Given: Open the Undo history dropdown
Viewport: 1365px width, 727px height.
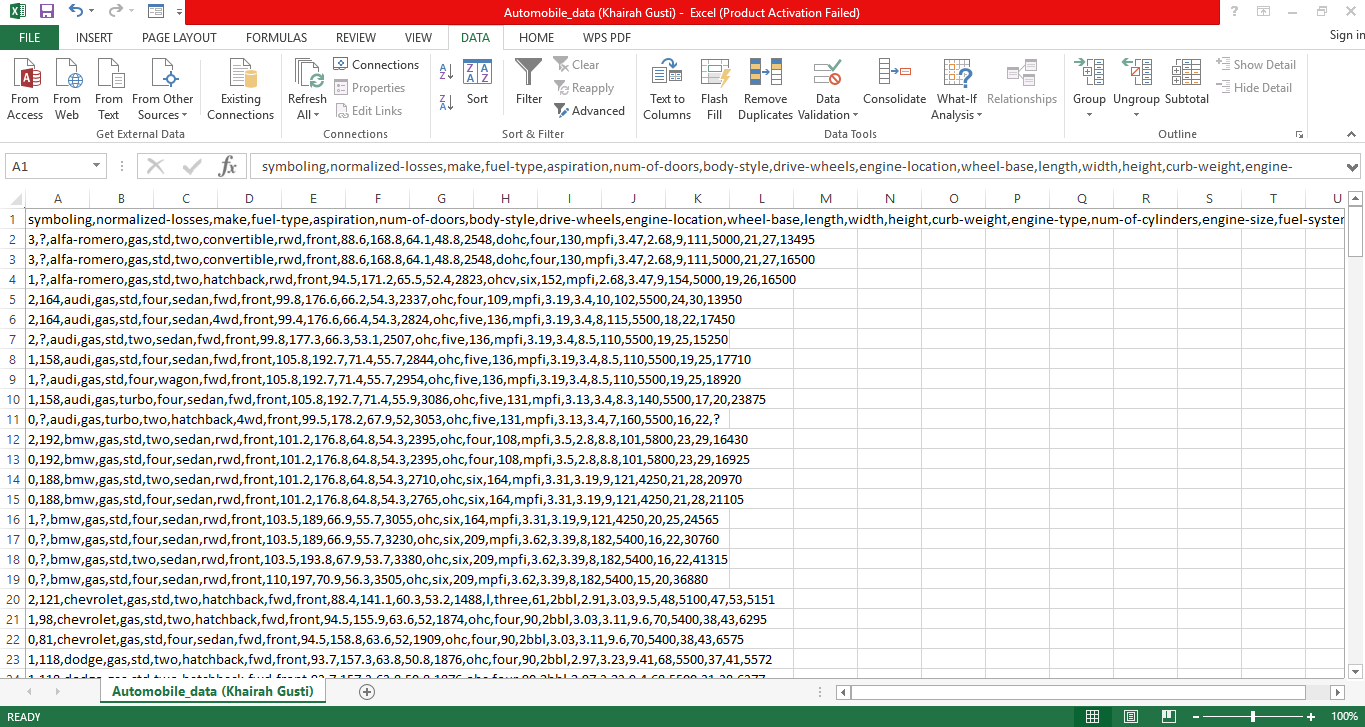Looking at the screenshot, I should coord(93,12).
